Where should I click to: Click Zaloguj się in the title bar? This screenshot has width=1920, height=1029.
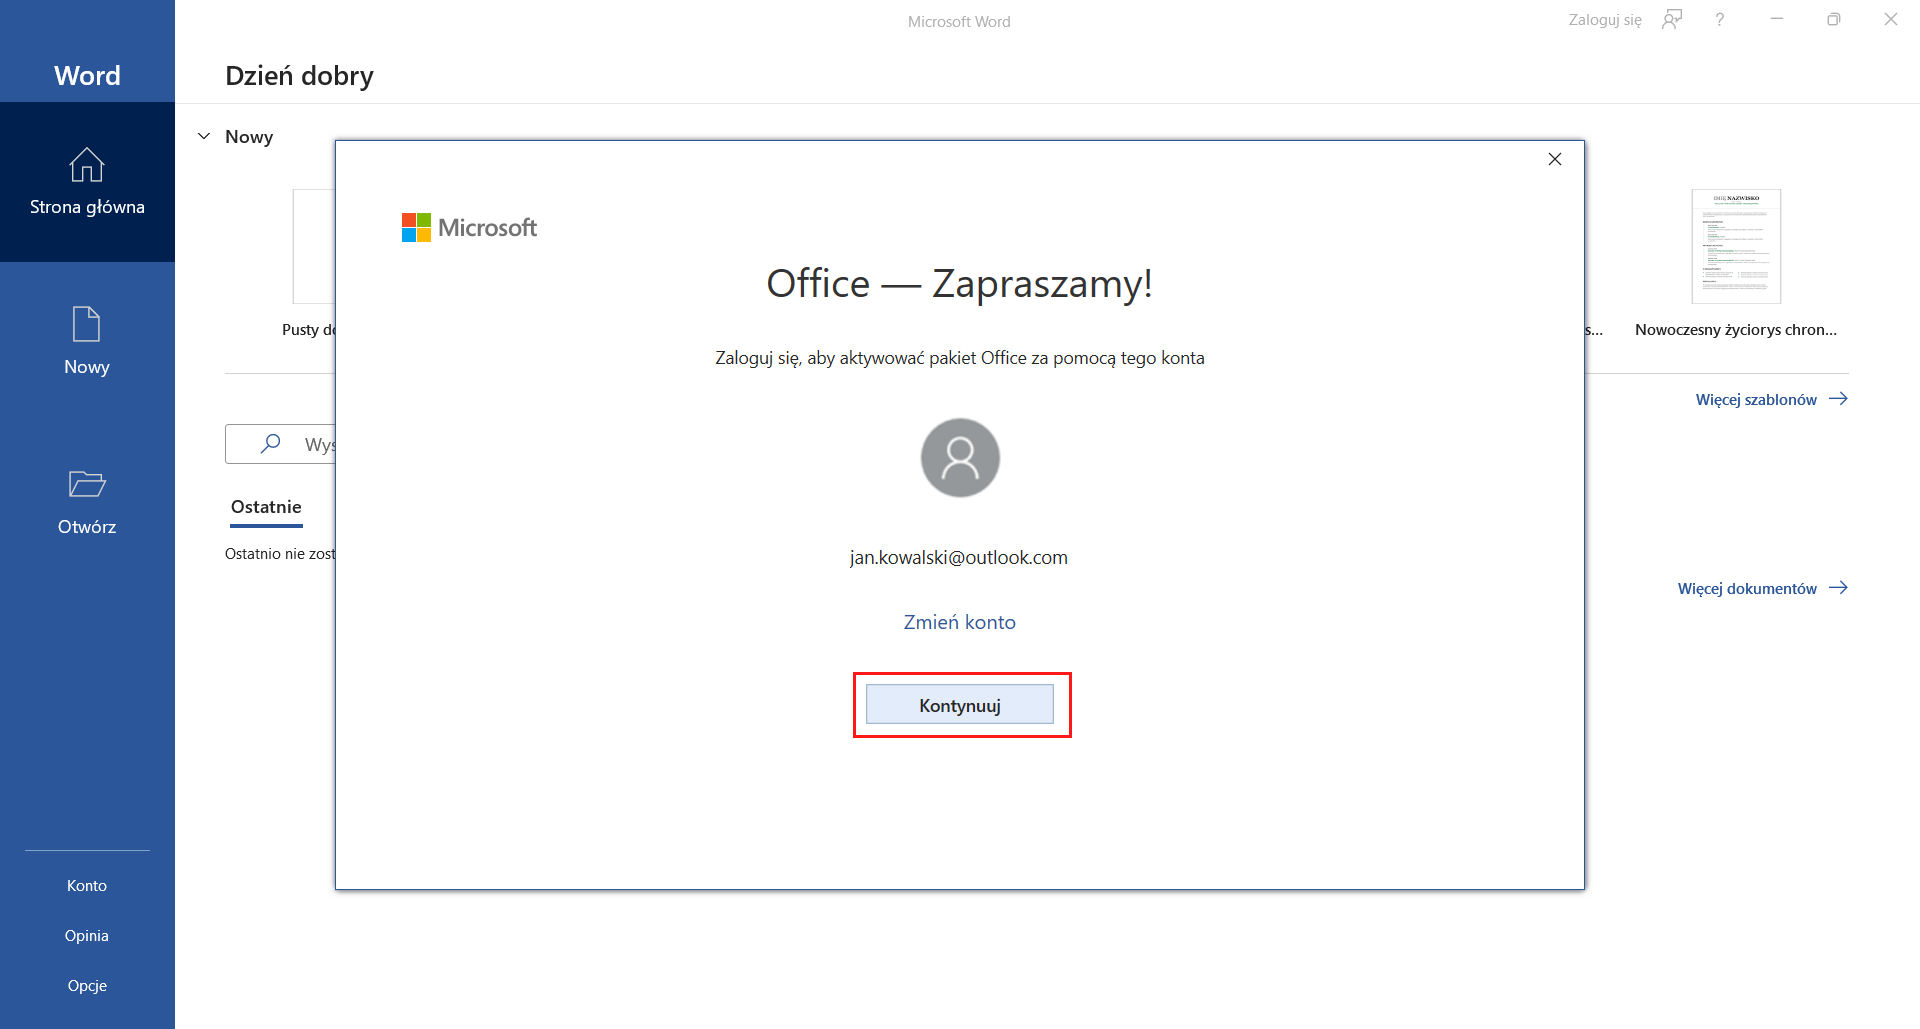(1605, 20)
